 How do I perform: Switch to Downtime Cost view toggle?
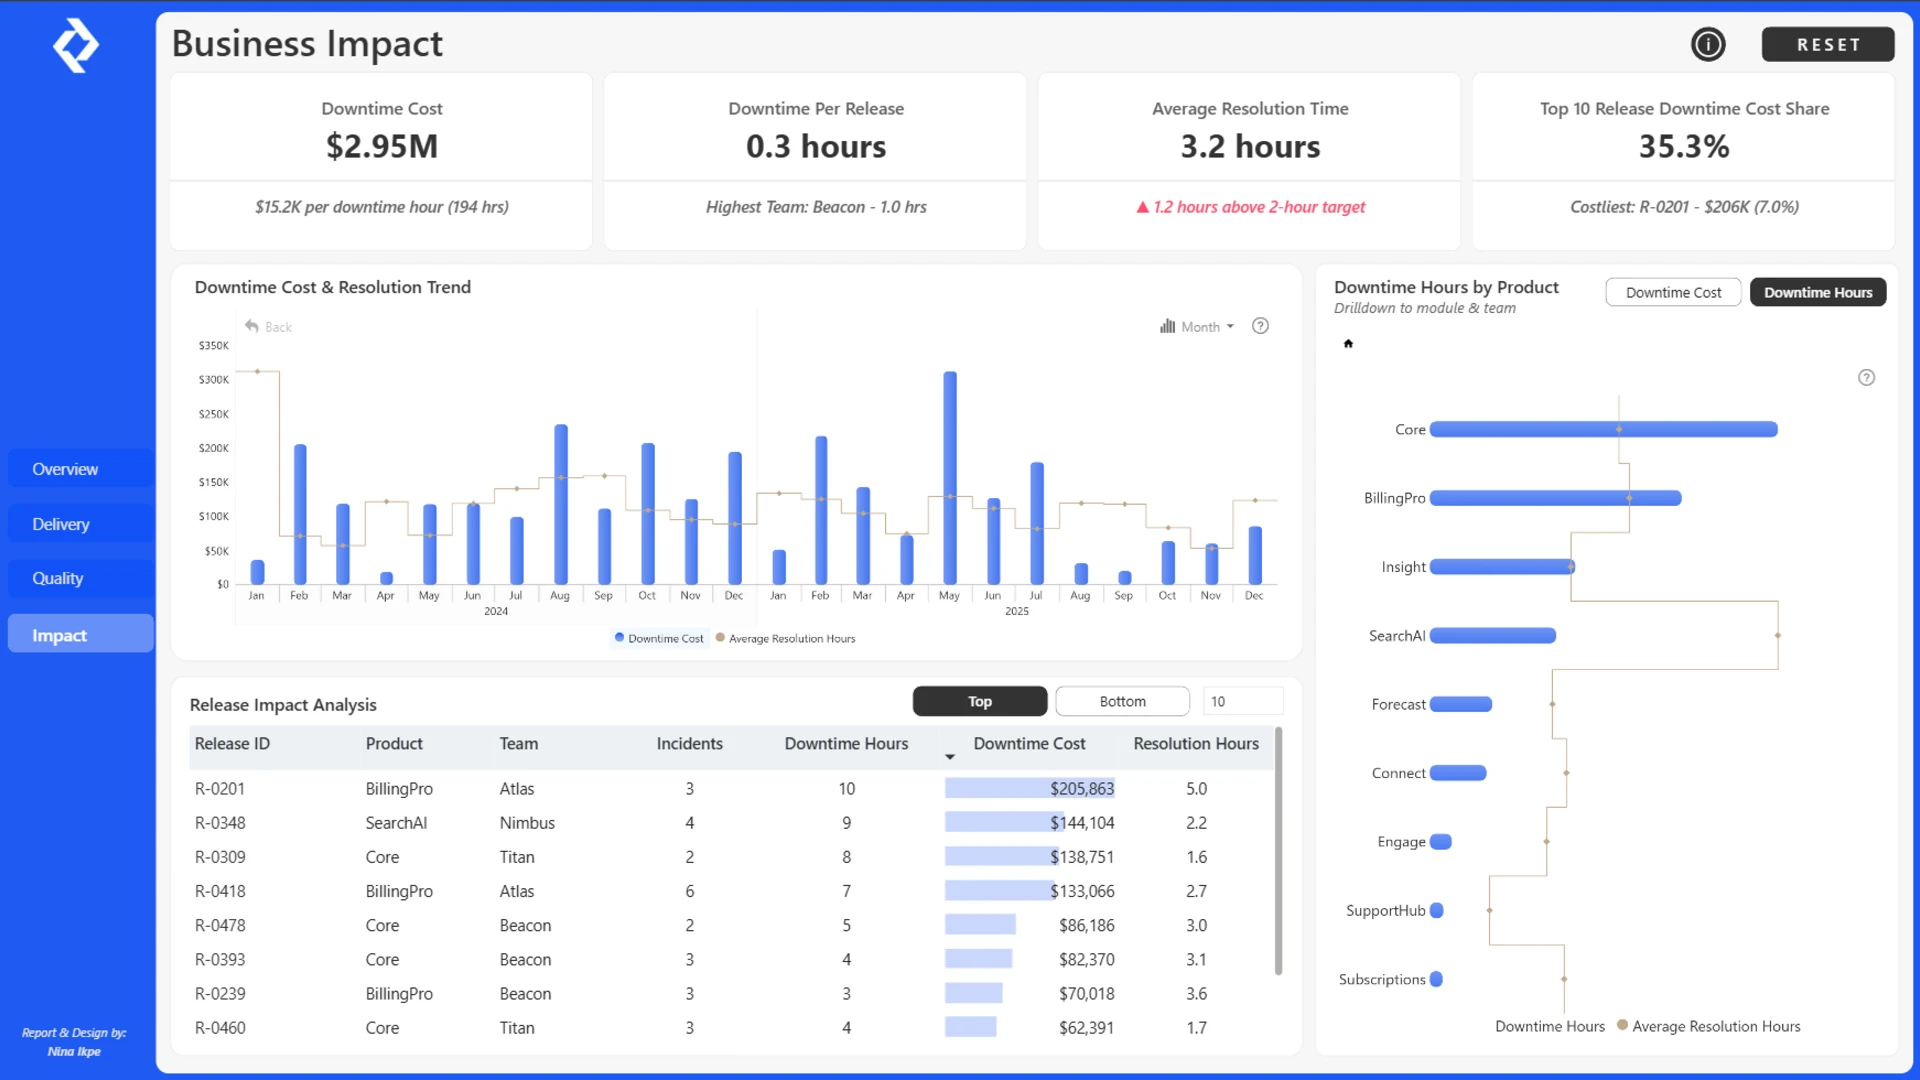click(1673, 292)
